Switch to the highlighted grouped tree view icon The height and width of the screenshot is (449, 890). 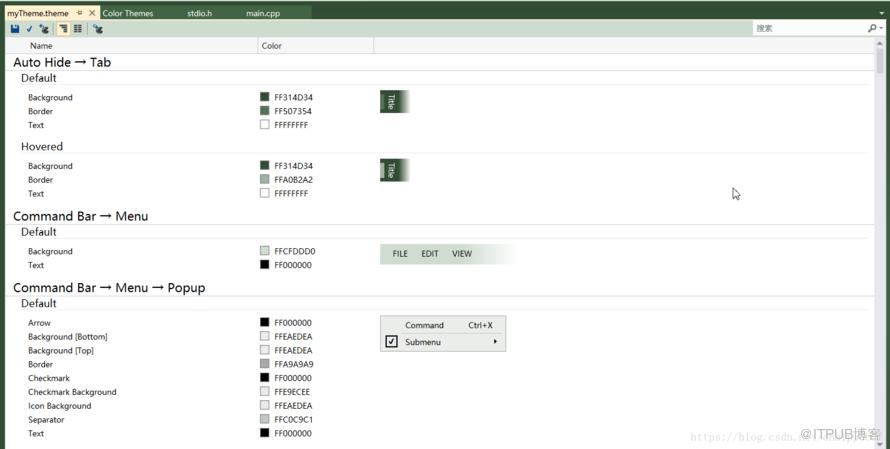coord(64,28)
